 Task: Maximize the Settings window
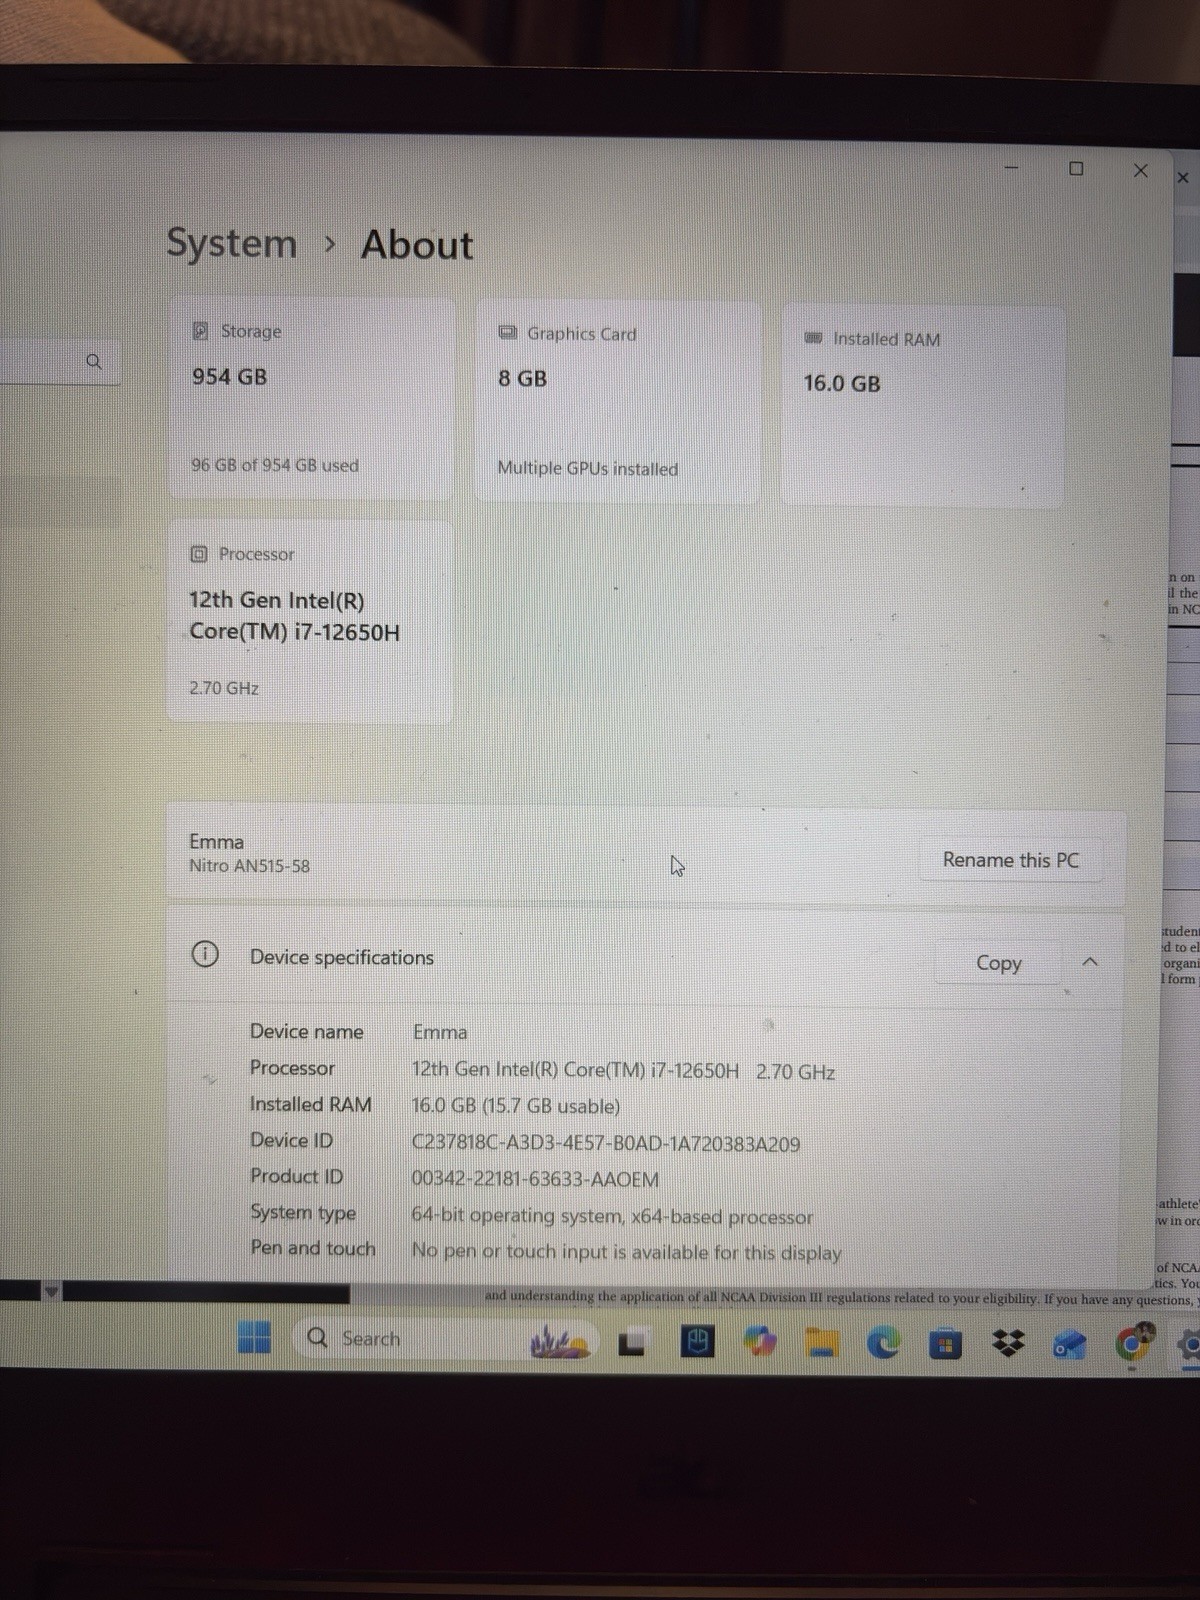coord(1076,168)
